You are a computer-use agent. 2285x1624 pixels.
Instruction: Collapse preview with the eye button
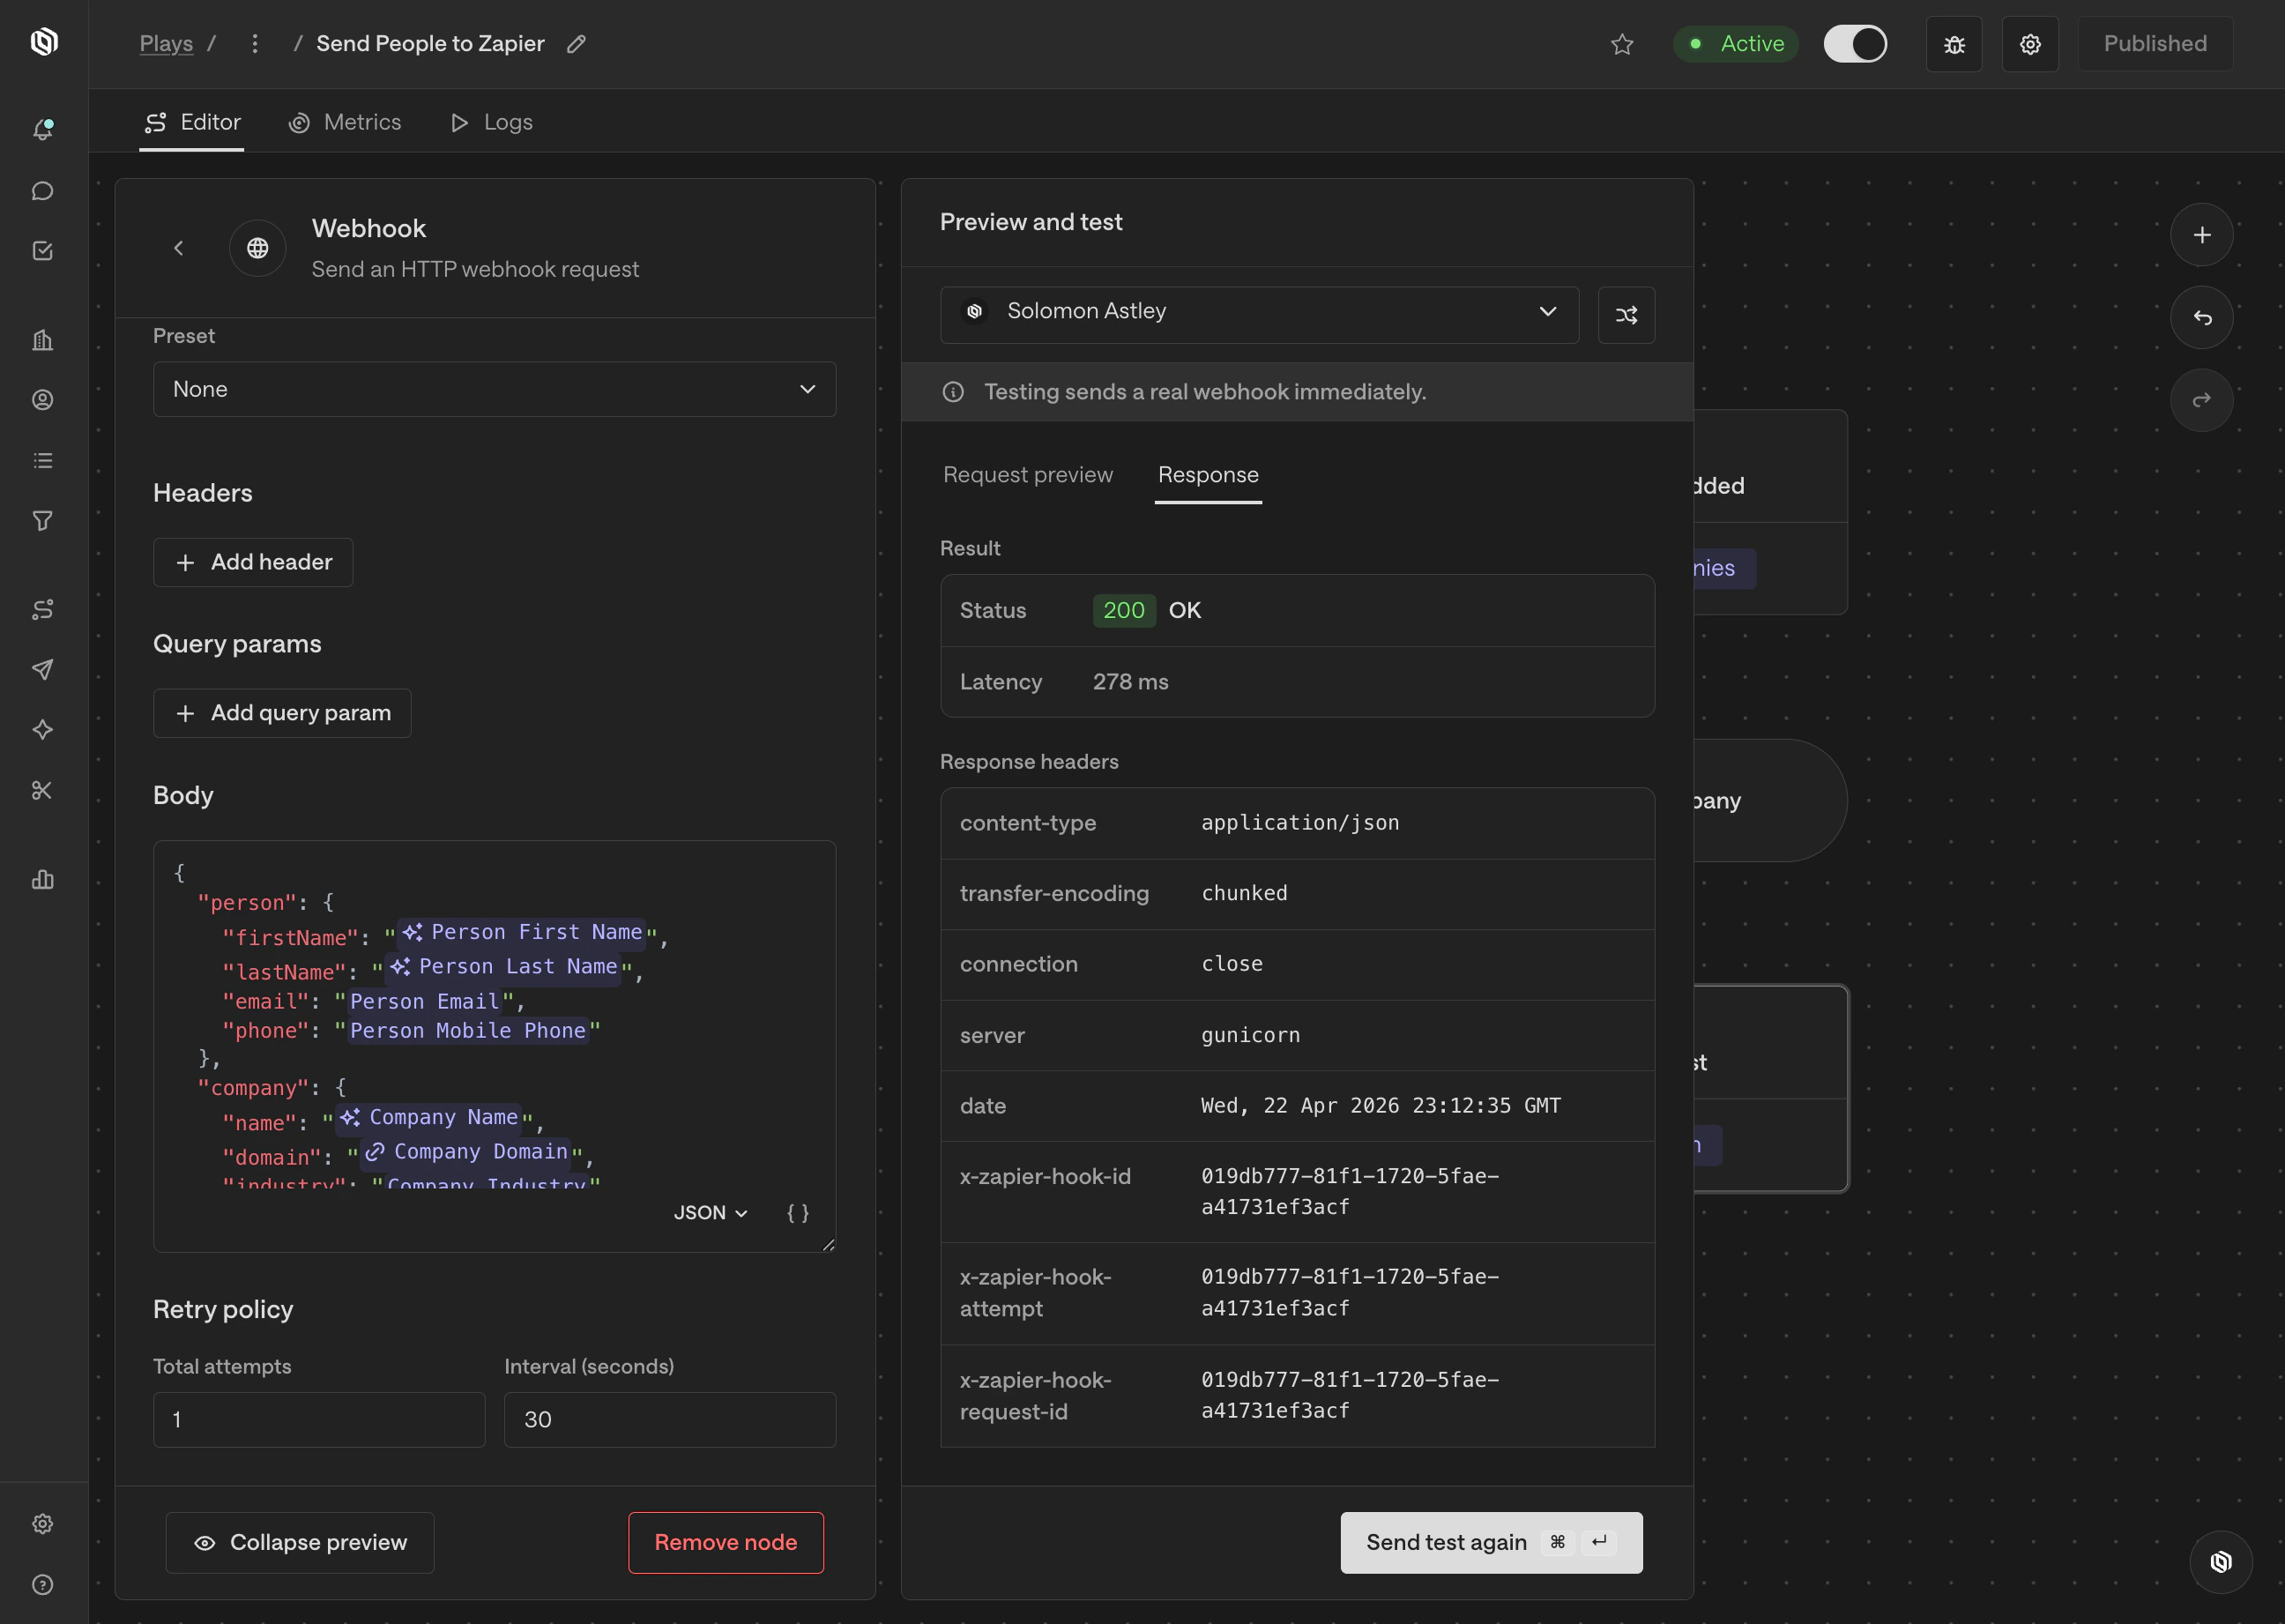300,1542
